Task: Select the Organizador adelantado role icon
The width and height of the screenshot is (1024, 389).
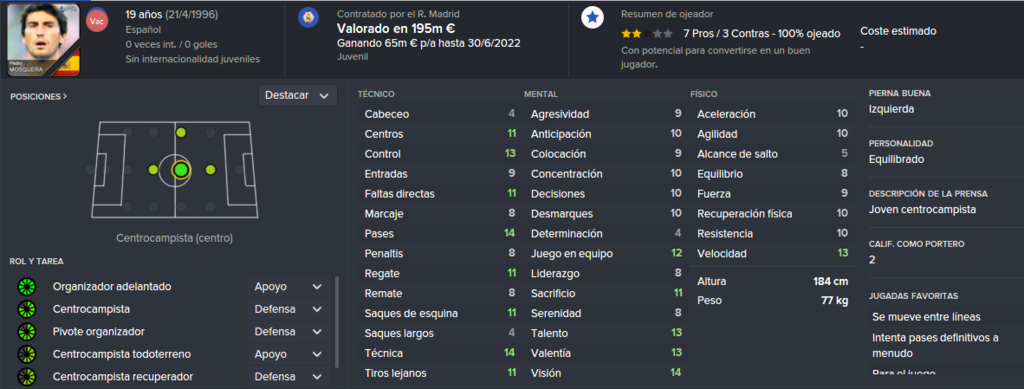Action: tap(27, 287)
